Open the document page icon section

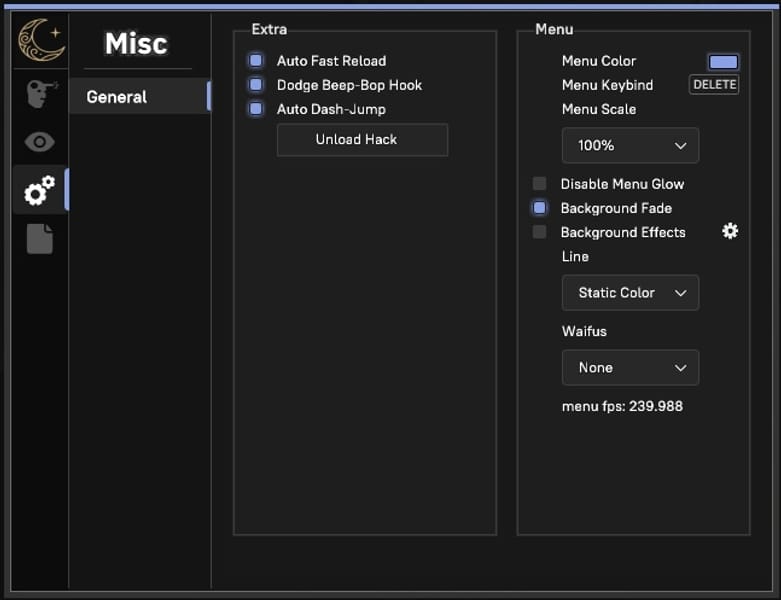click(x=39, y=239)
